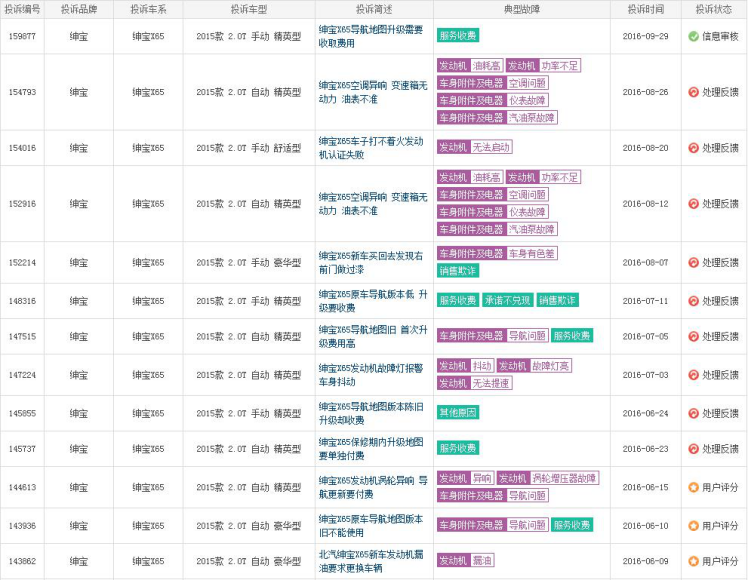Open complaint 北汽绅宝X65新车发动机漏油要求更换车辆
The height and width of the screenshot is (580, 748).
(371, 561)
